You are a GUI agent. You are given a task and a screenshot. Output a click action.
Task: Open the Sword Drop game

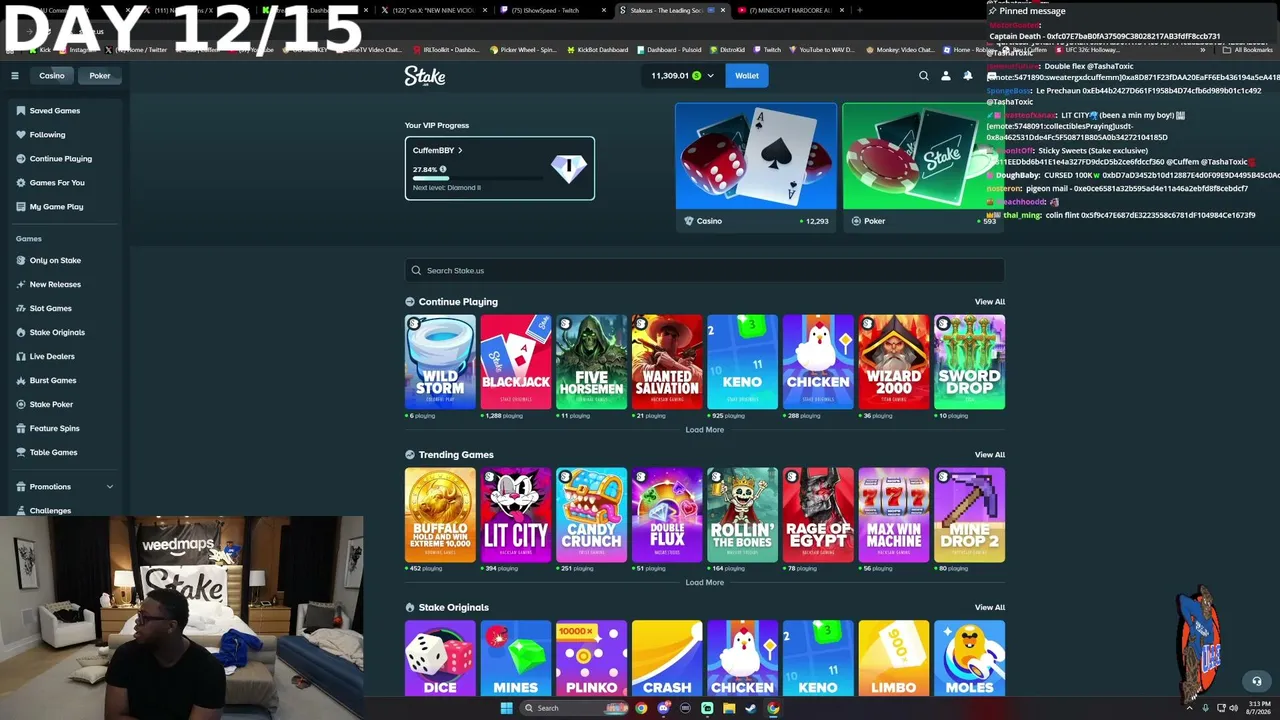(x=969, y=362)
